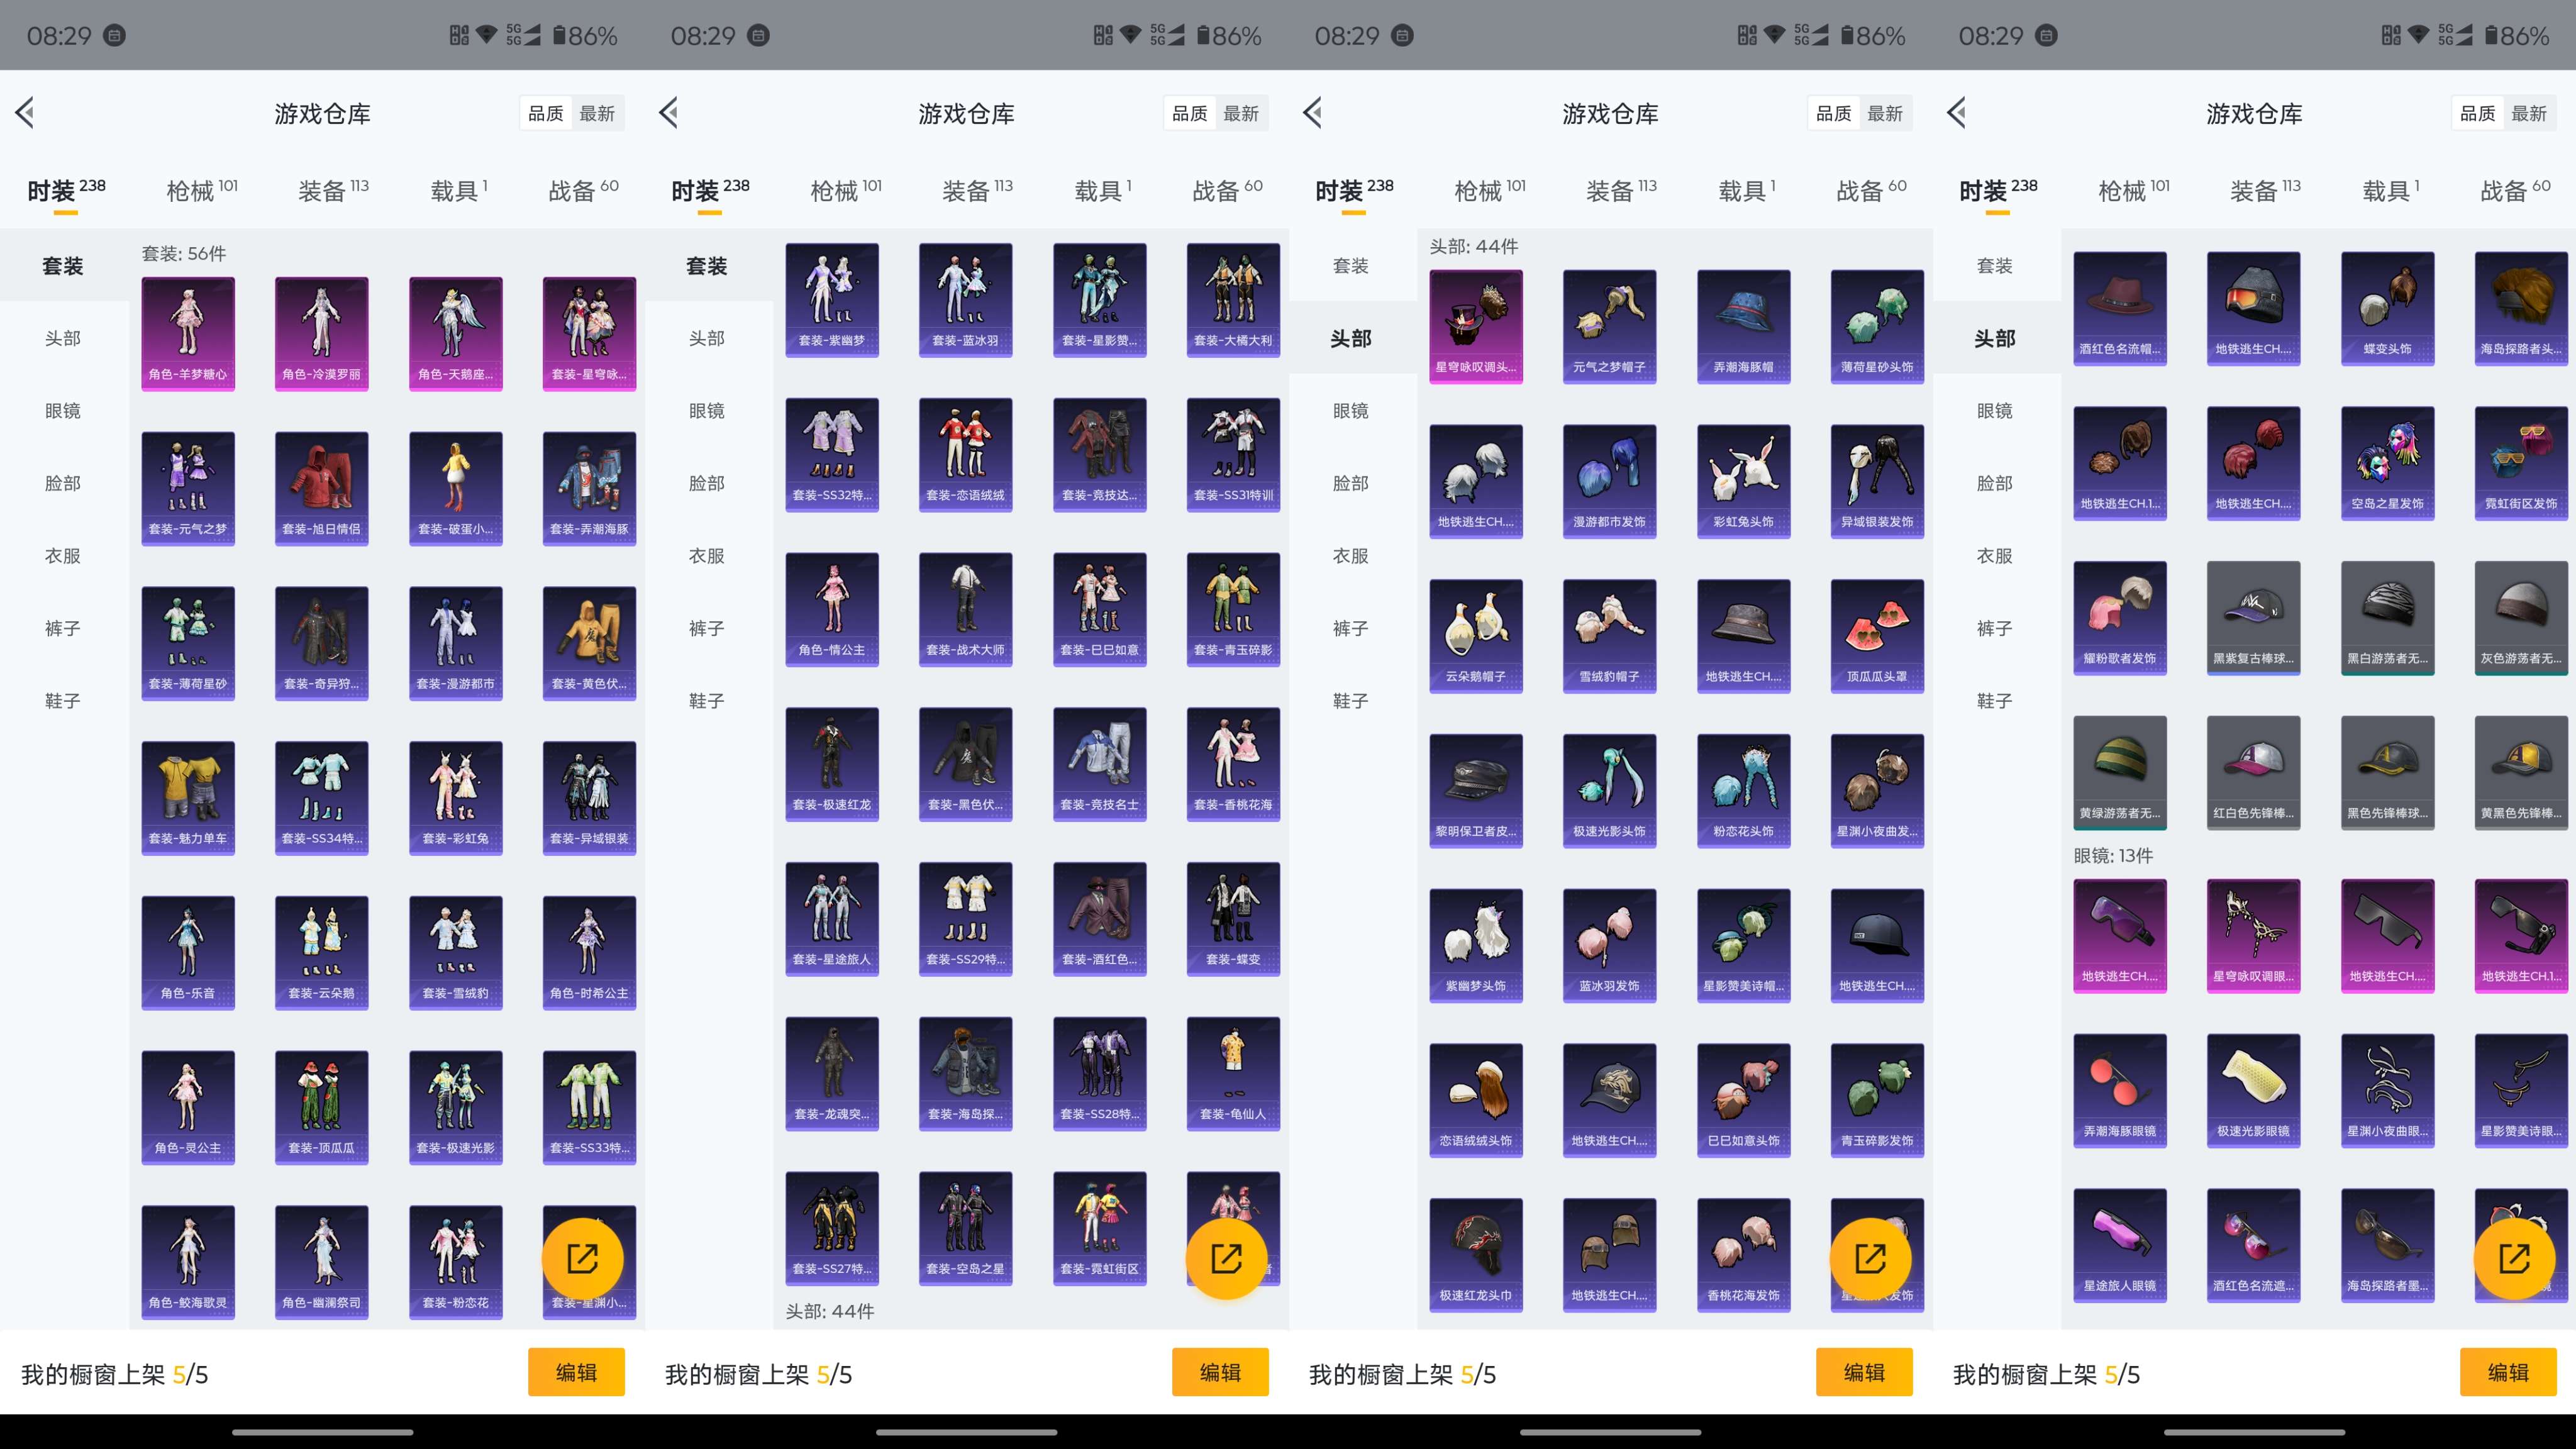
Task: Click the 编辑 button at the bottom
Action: pos(577,1372)
